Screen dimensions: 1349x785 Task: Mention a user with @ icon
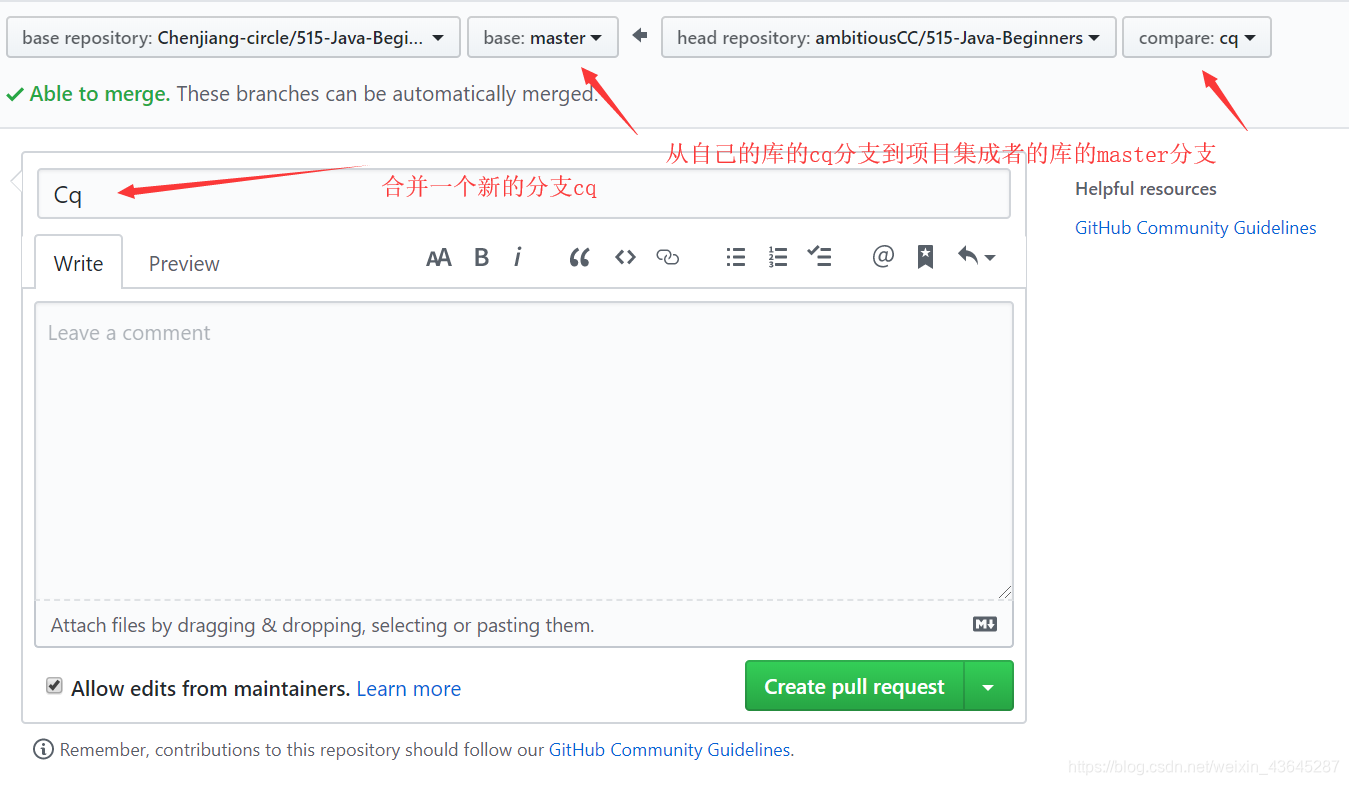883,257
